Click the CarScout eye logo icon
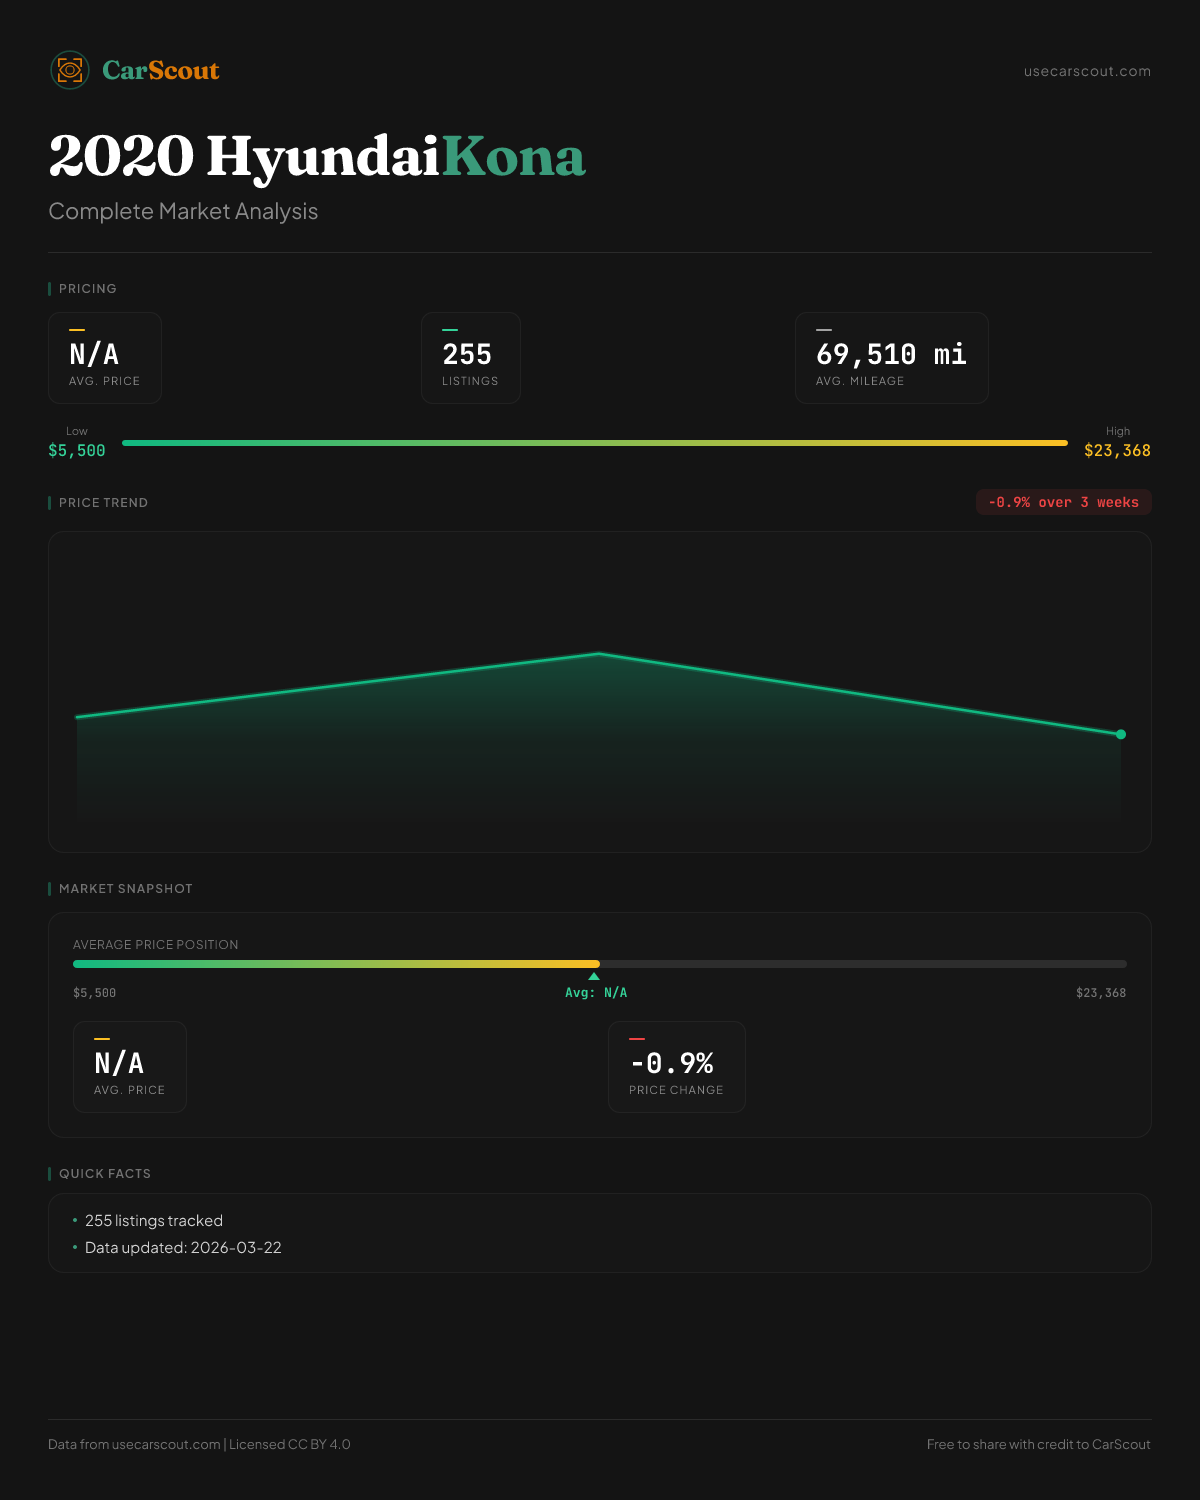This screenshot has height=1500, width=1200. pyautogui.click(x=70, y=70)
